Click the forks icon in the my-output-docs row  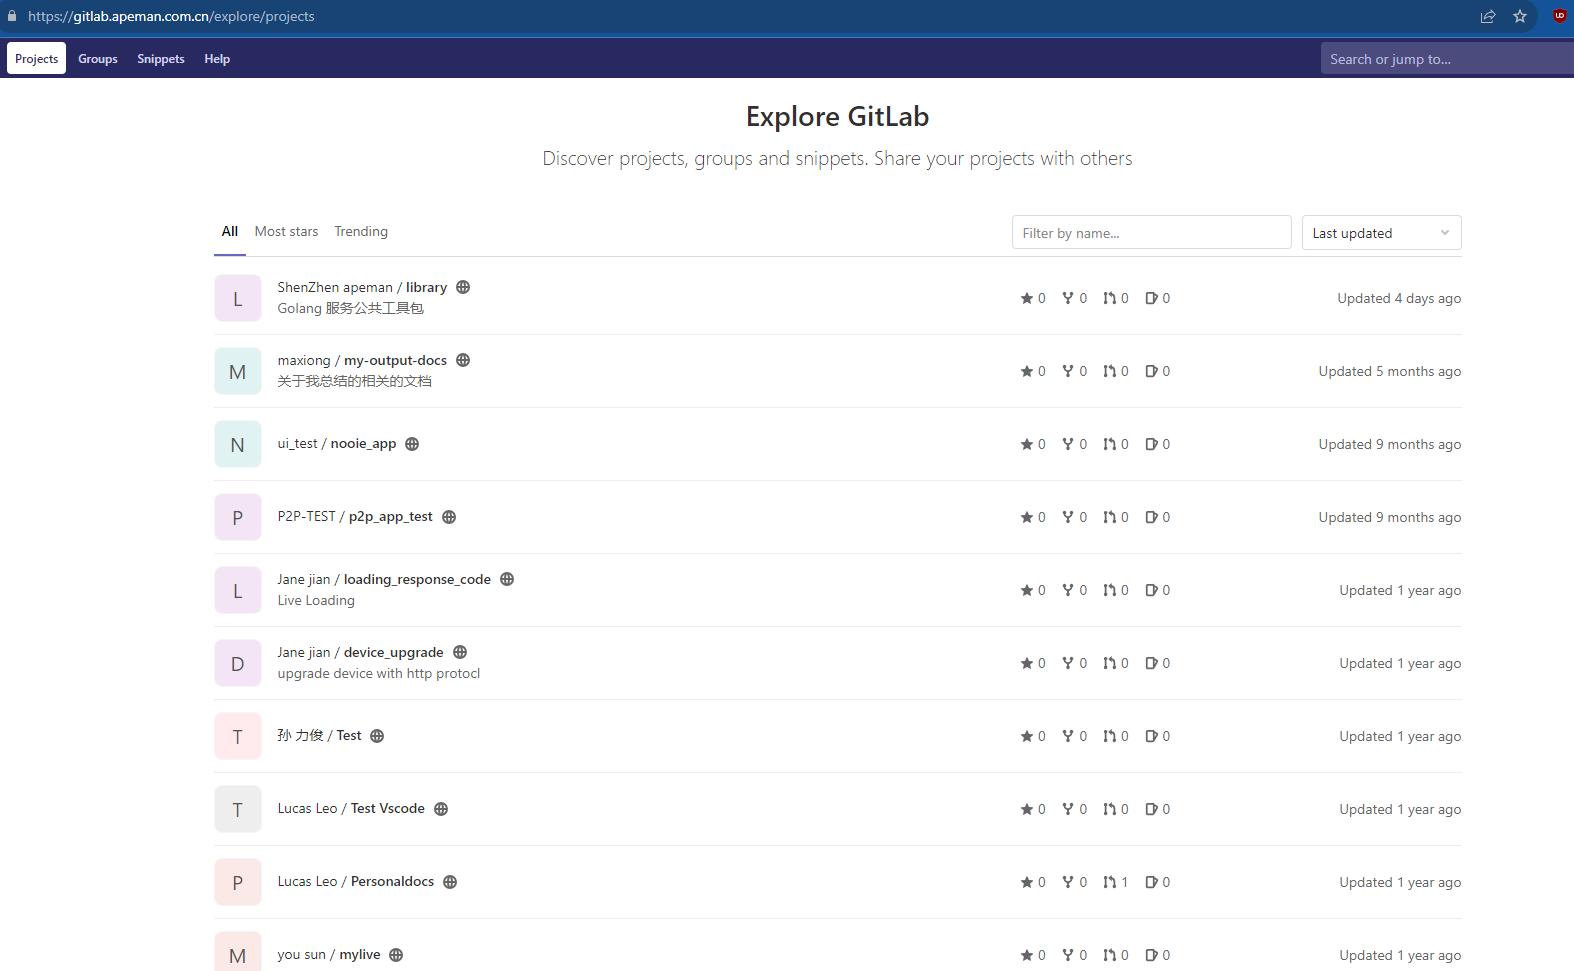point(1068,371)
